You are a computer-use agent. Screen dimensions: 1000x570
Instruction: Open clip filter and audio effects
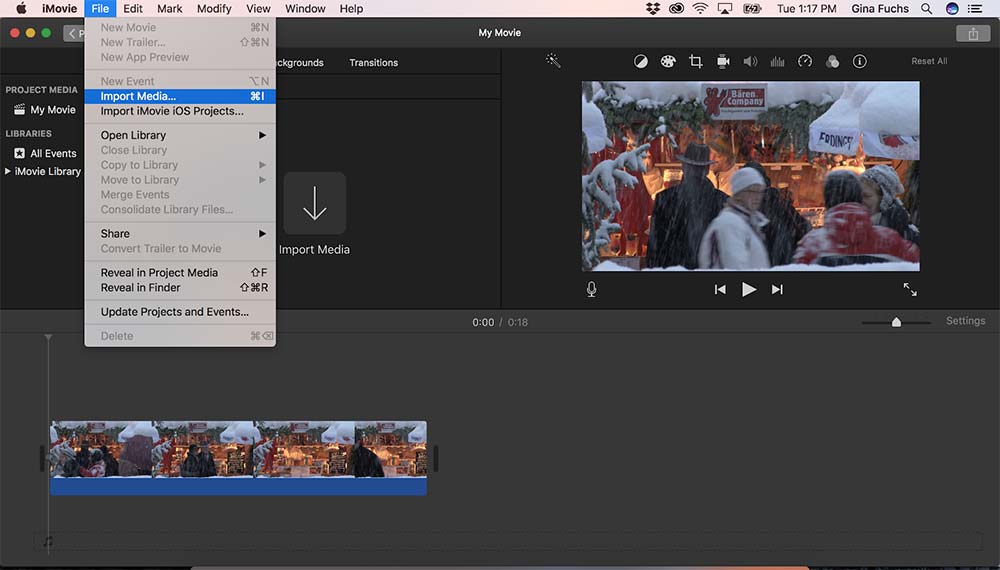click(832, 62)
